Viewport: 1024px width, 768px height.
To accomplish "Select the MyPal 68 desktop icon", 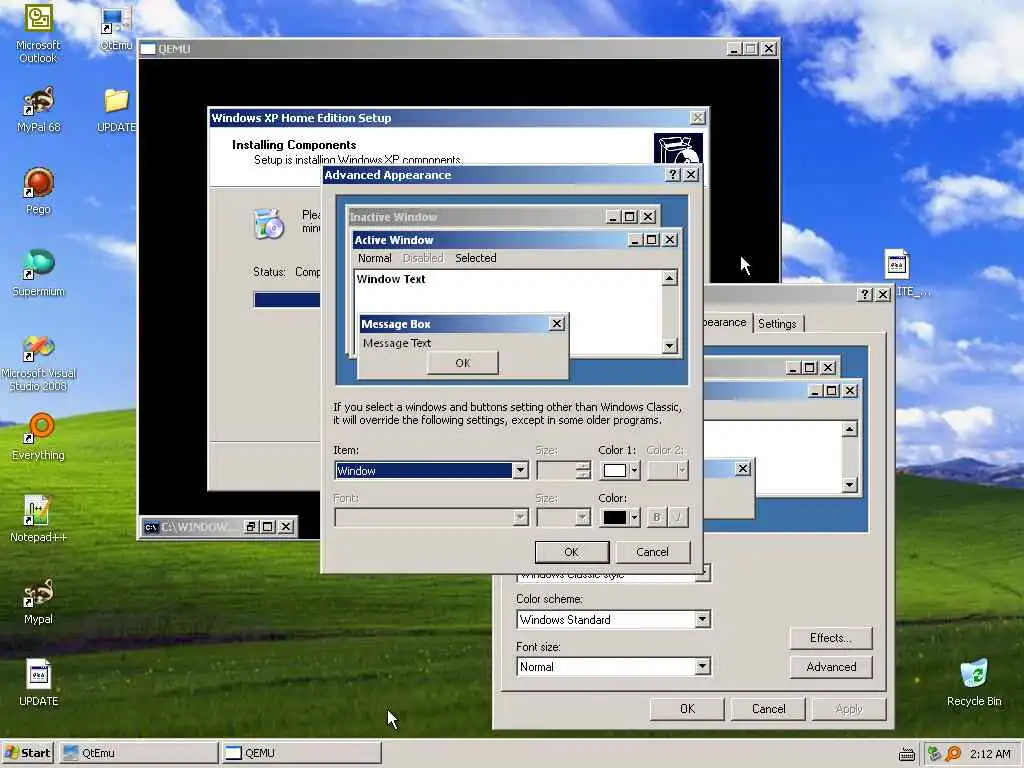I will click(x=39, y=109).
